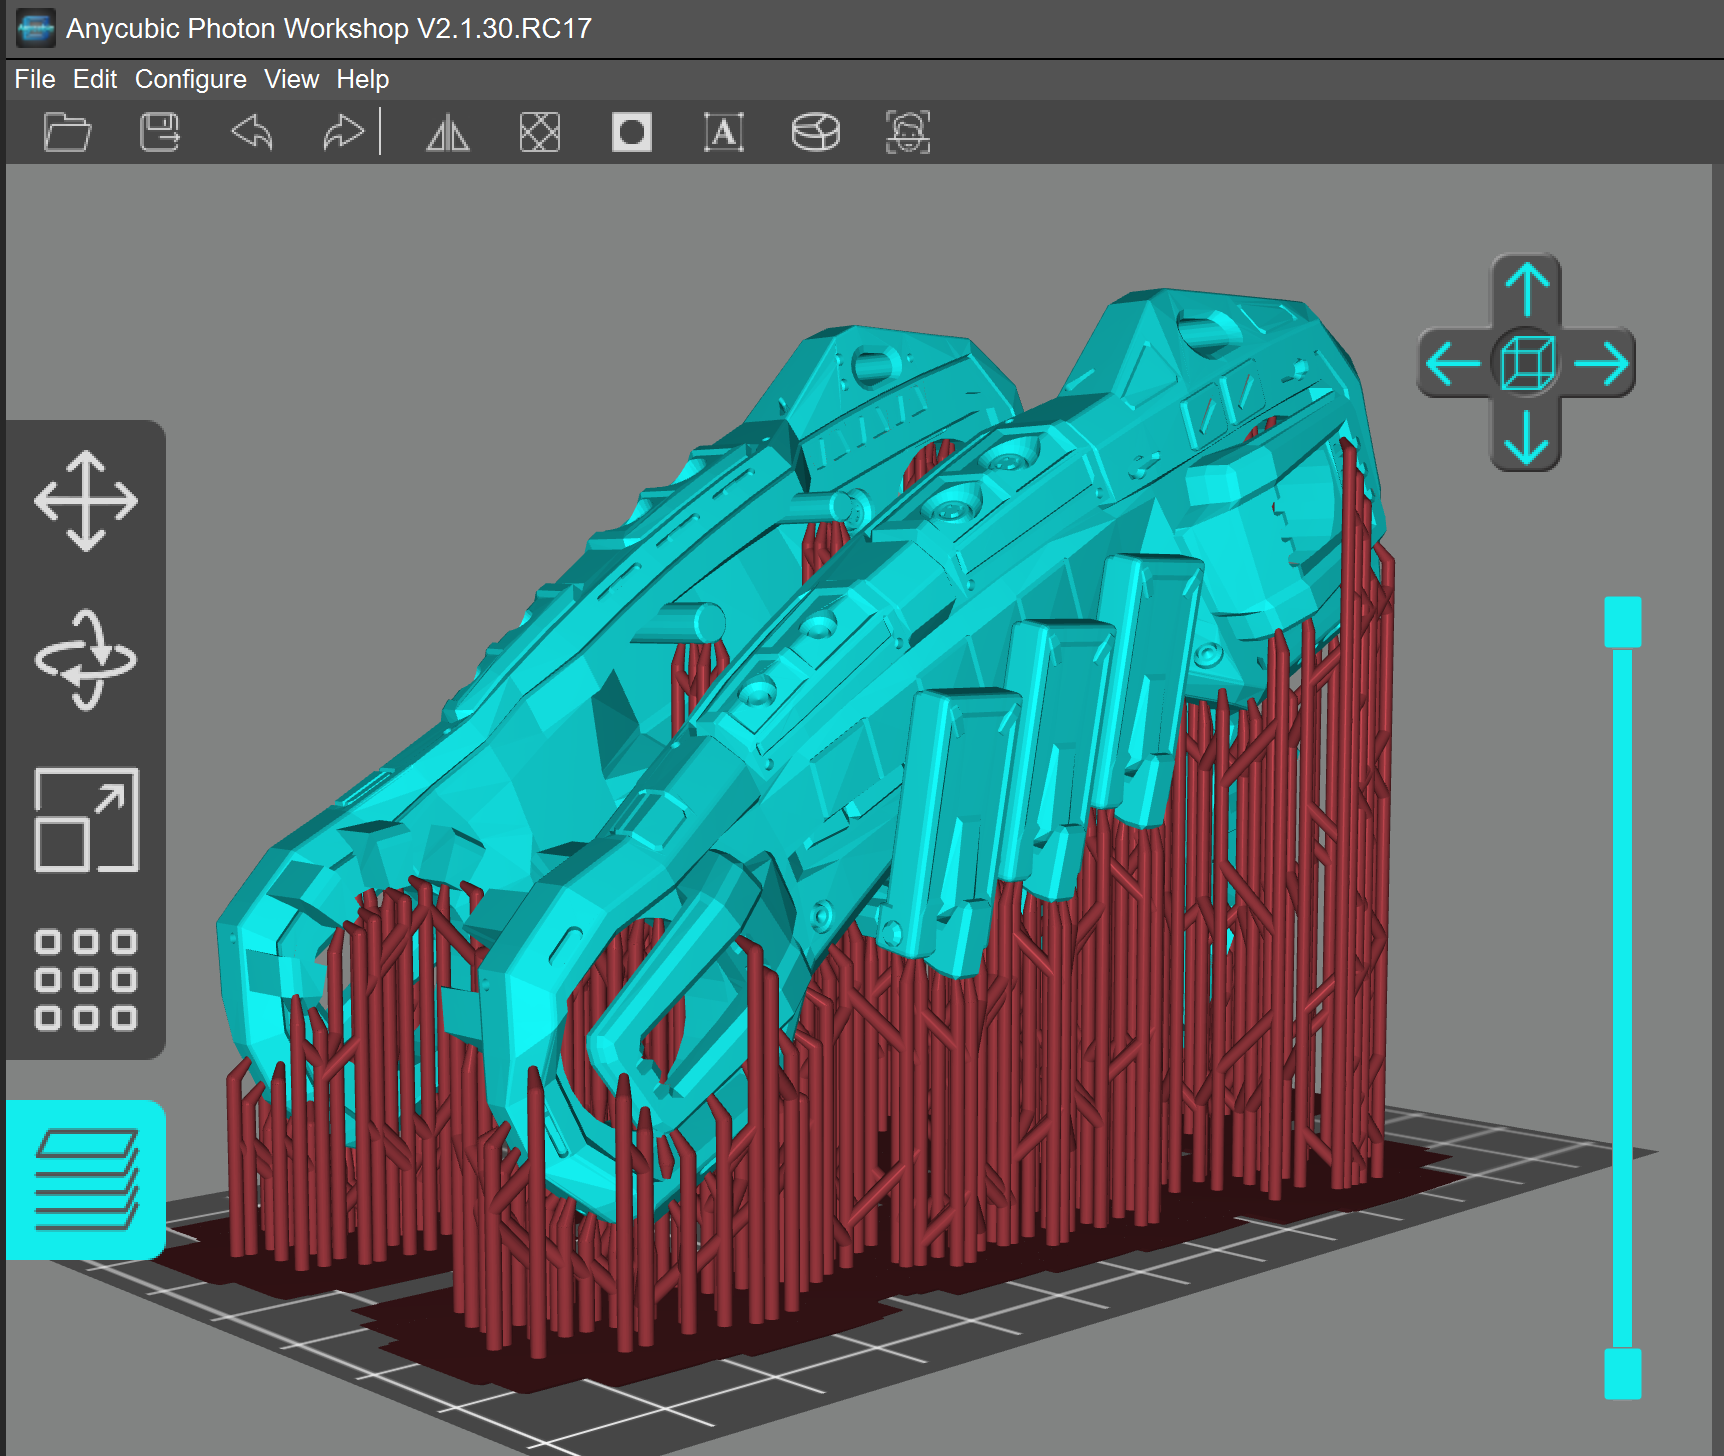Click the Save project icon
This screenshot has height=1456, width=1724.
[x=160, y=132]
